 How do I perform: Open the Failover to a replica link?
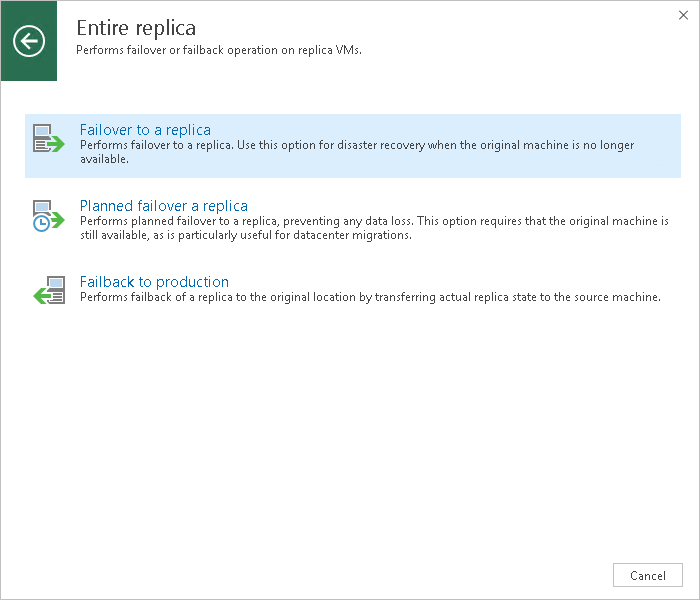tap(145, 130)
